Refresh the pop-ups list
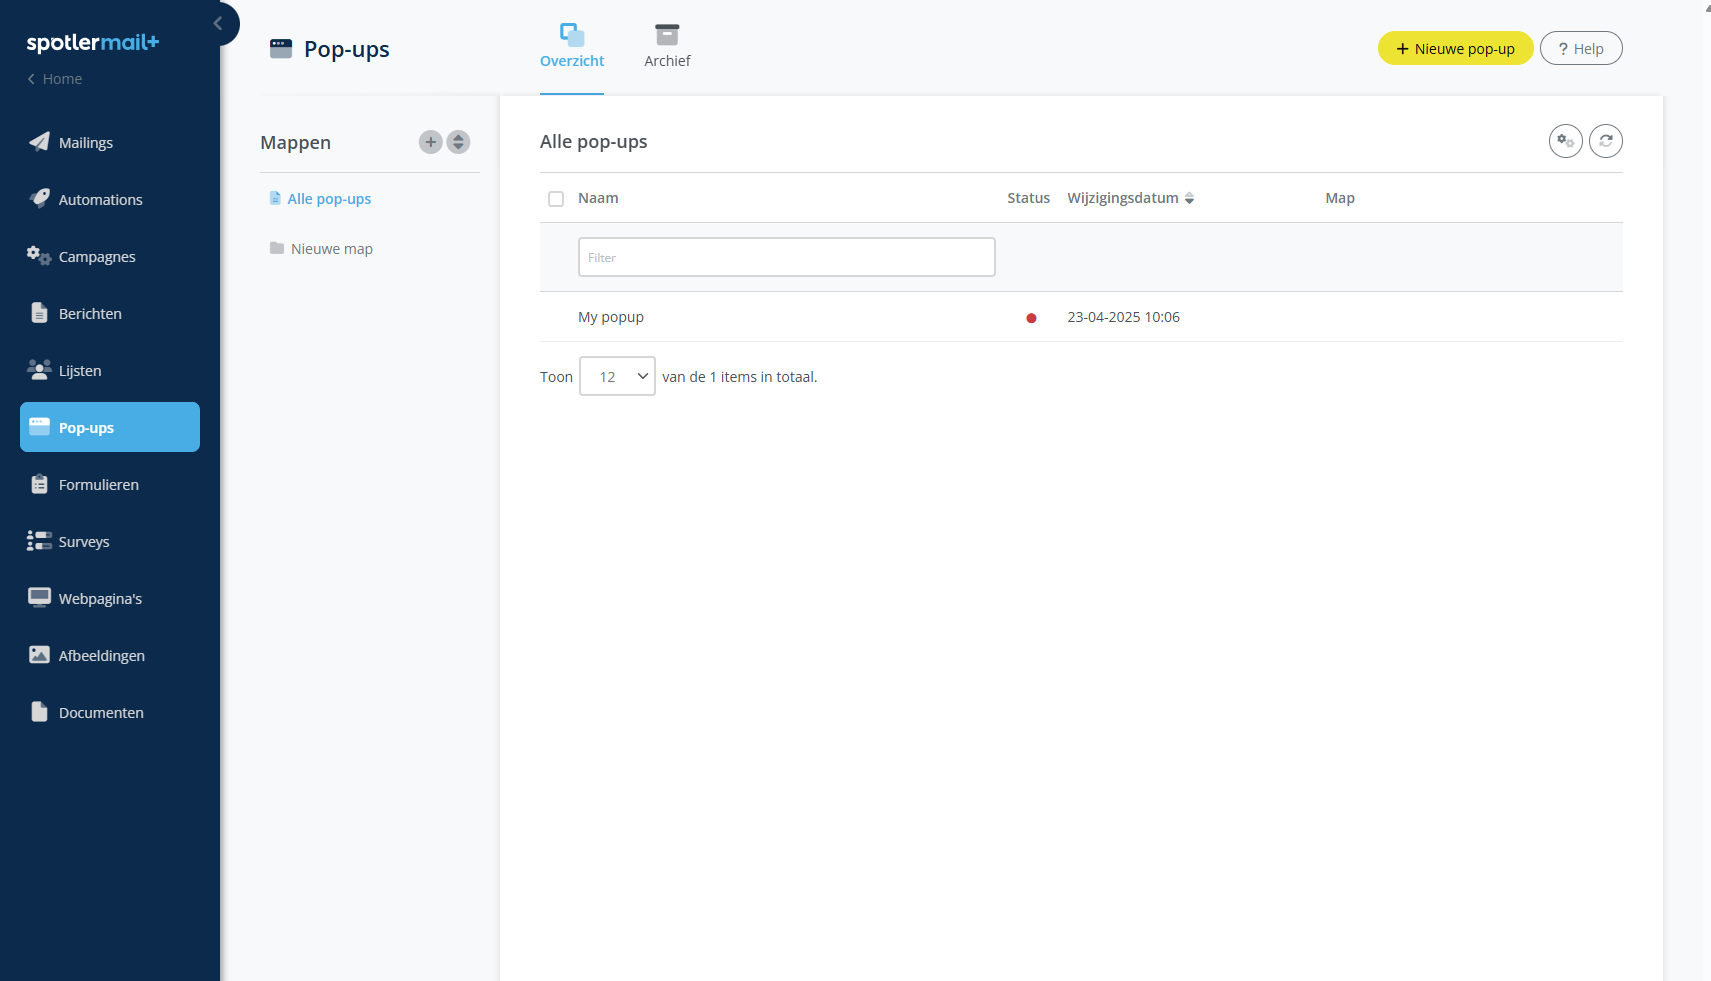This screenshot has height=981, width=1711. click(1605, 141)
